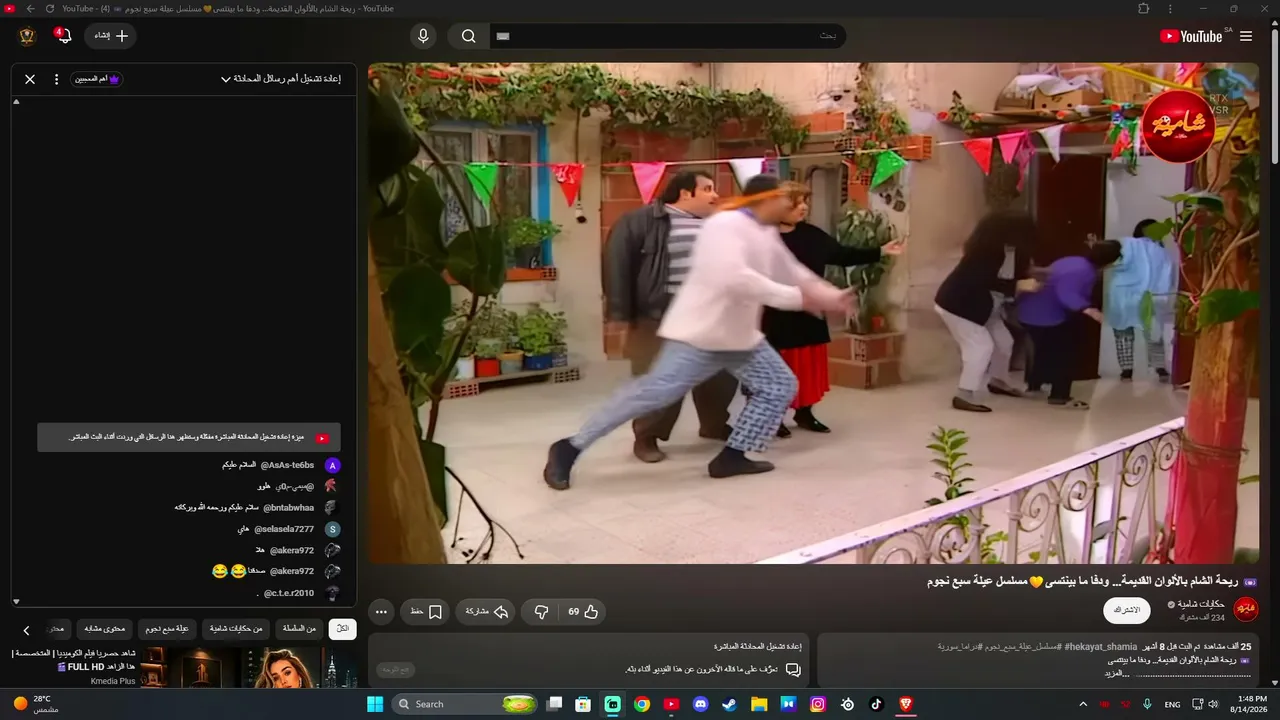Viewport: 1280px width, 720px height.
Task: Open the browser extensions puzzle icon
Action: [1144, 8]
